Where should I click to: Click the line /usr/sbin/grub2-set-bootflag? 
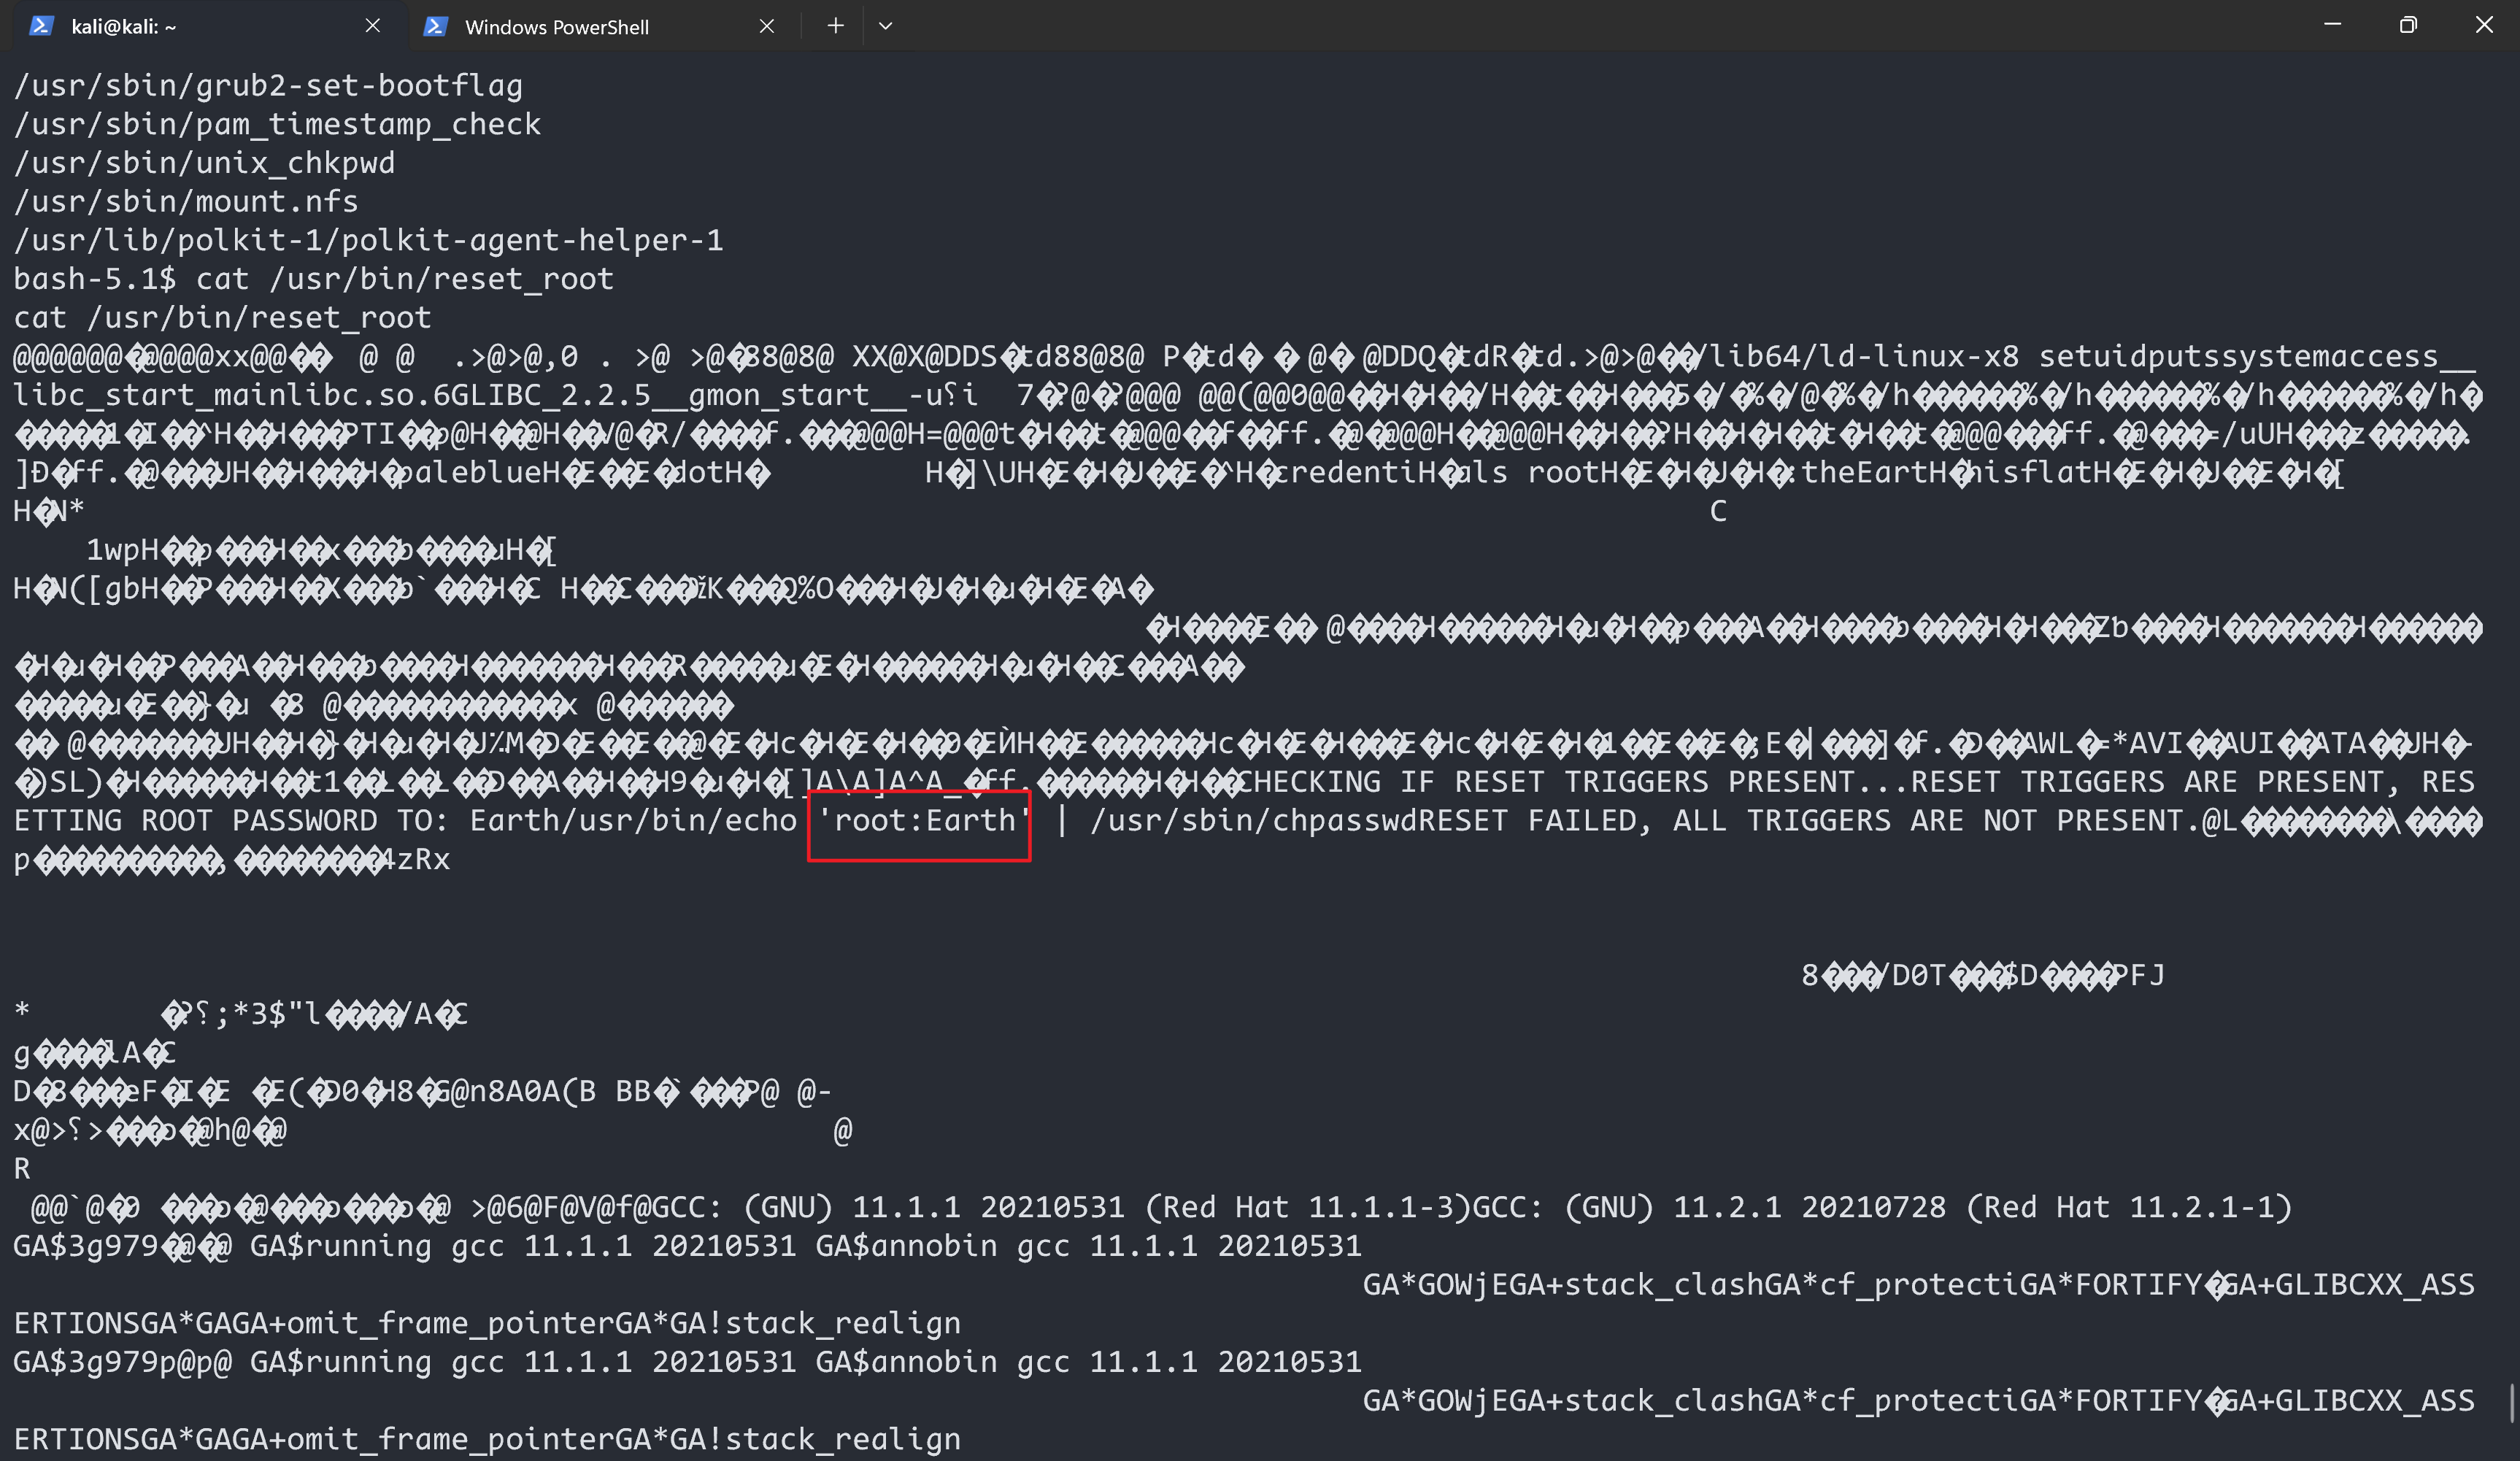coord(268,86)
